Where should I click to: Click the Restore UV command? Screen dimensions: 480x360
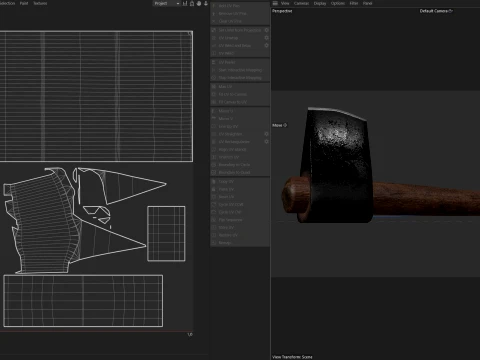(228, 235)
